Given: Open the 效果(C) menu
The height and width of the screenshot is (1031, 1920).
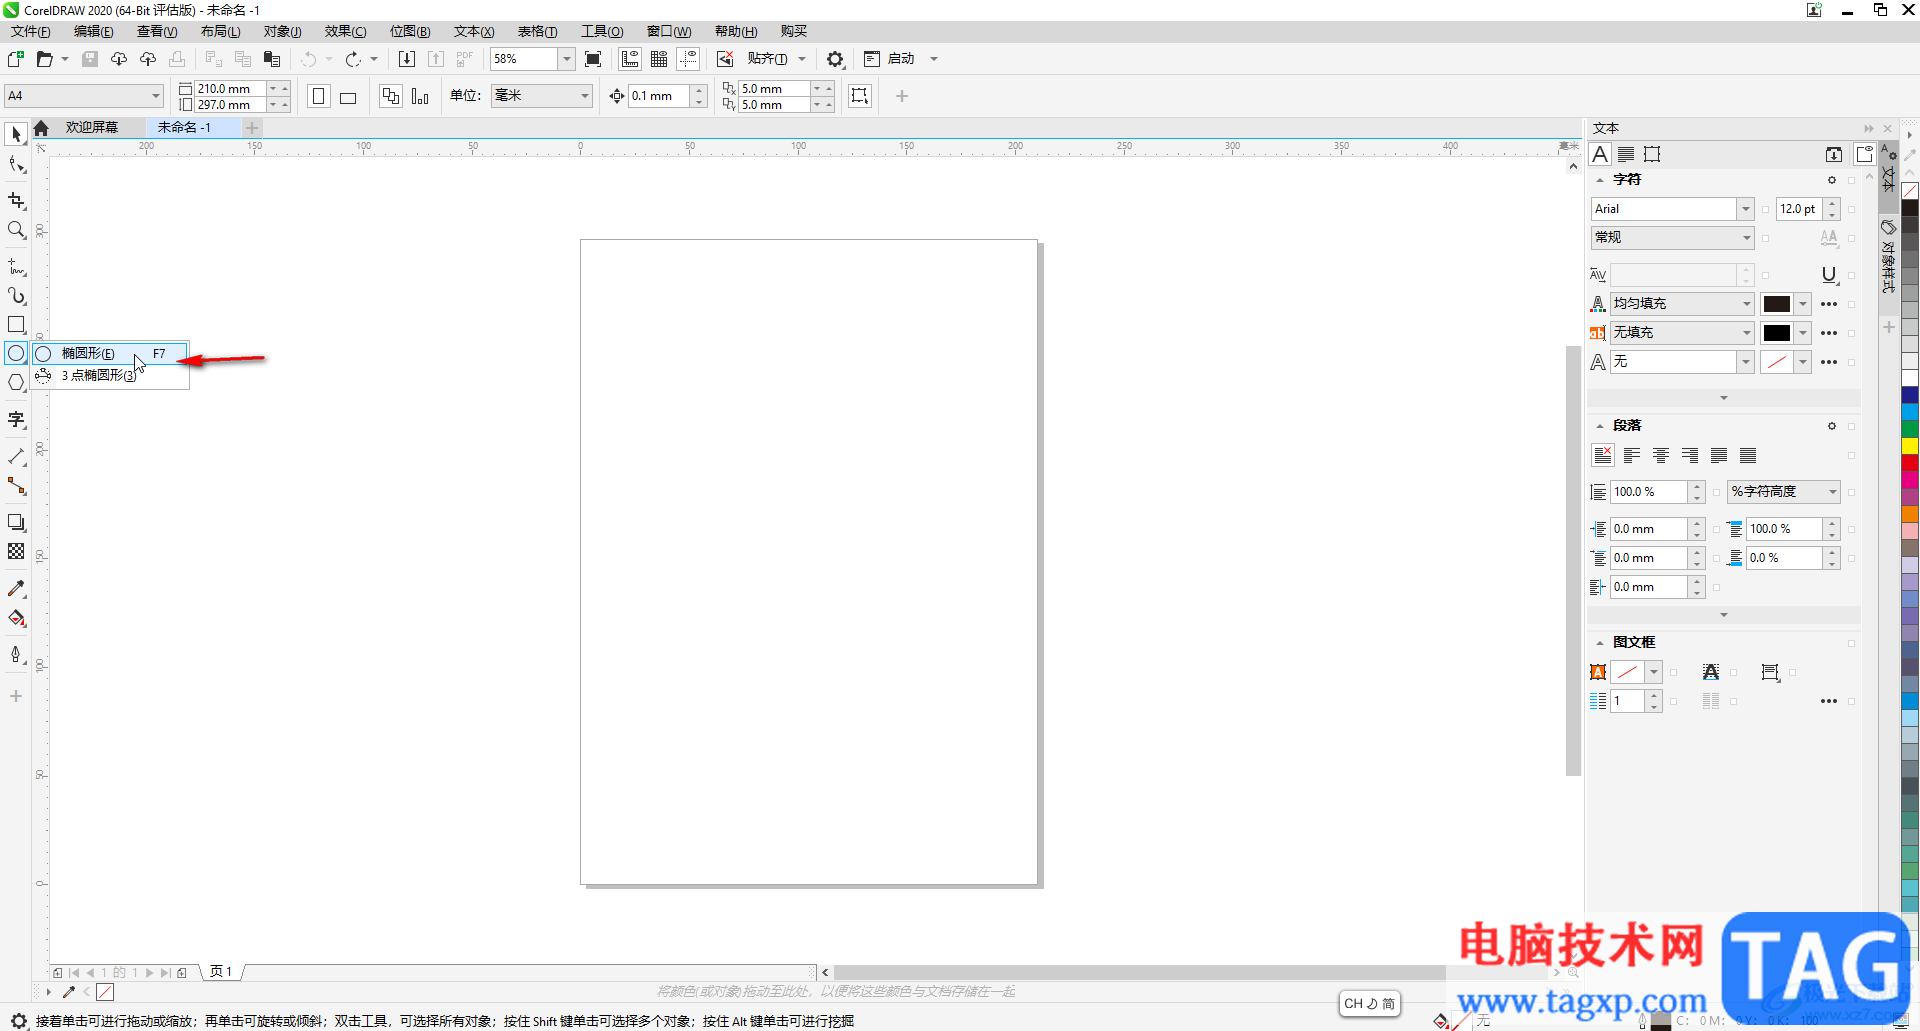Looking at the screenshot, I should [x=345, y=31].
